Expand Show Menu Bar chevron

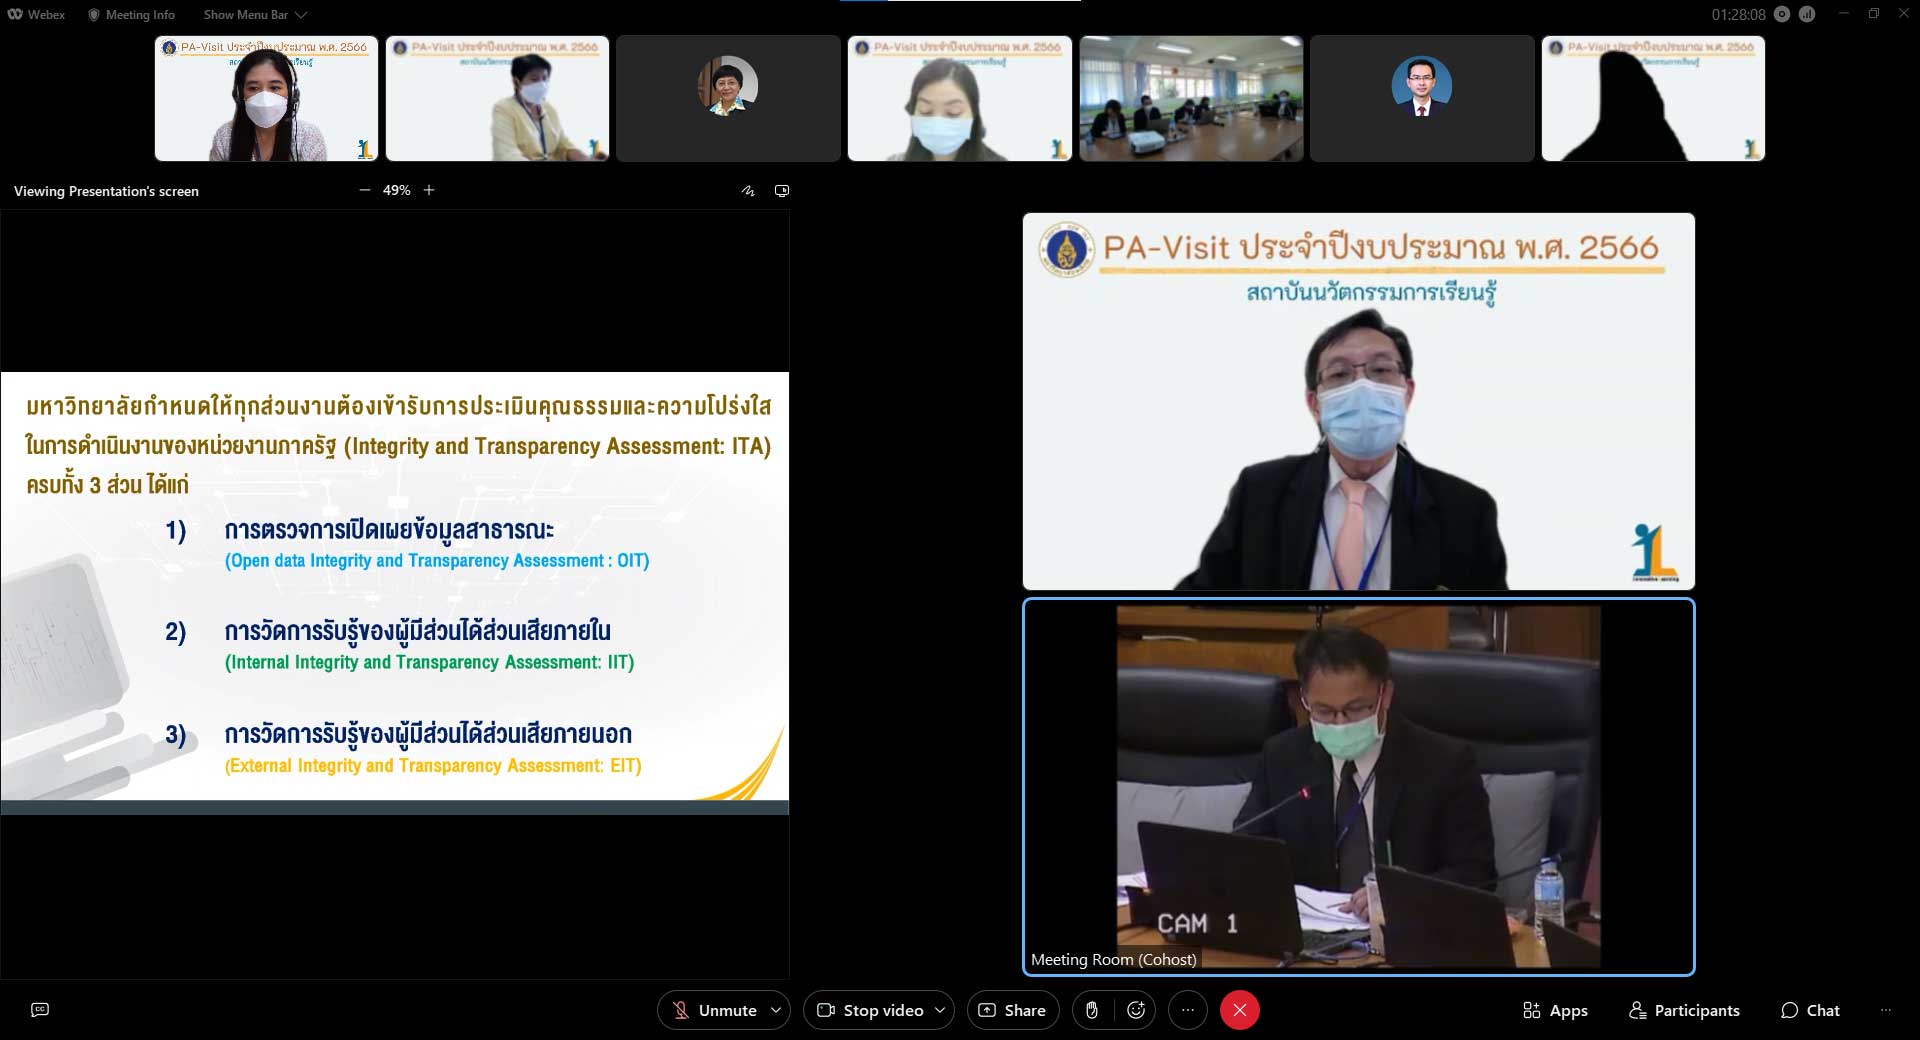coord(301,15)
